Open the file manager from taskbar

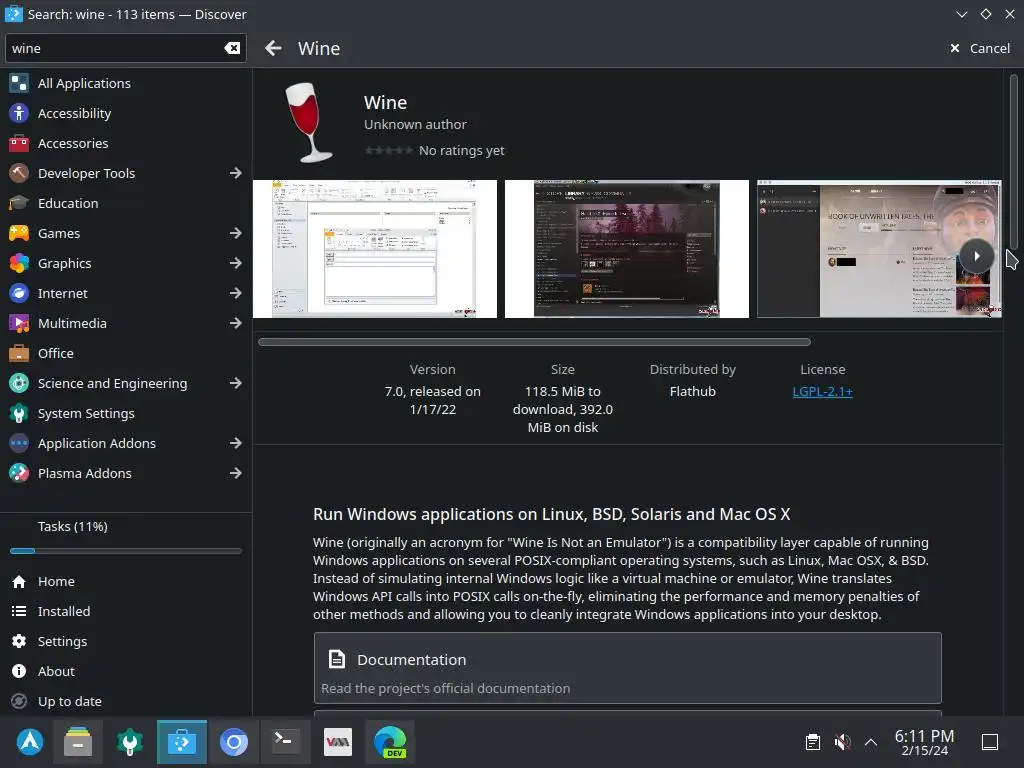tap(78, 742)
